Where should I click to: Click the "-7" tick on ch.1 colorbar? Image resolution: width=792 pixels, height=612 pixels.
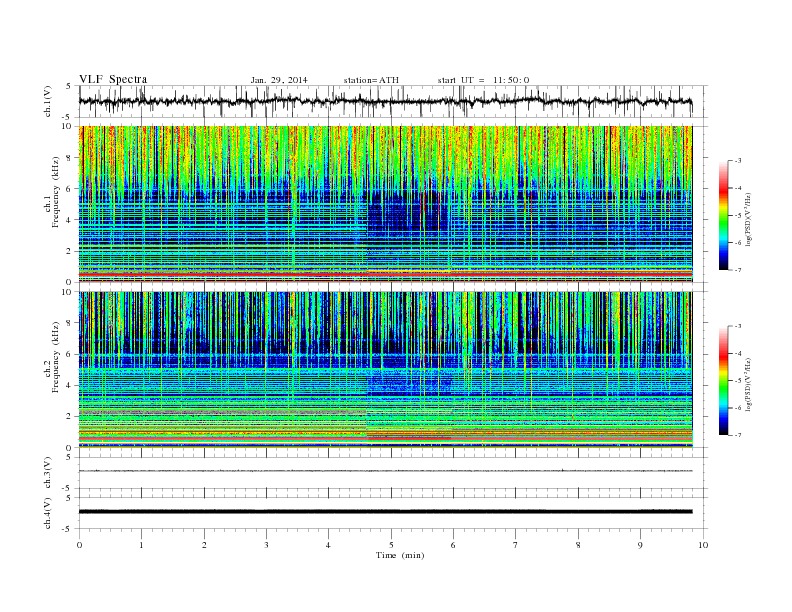pyautogui.click(x=738, y=270)
